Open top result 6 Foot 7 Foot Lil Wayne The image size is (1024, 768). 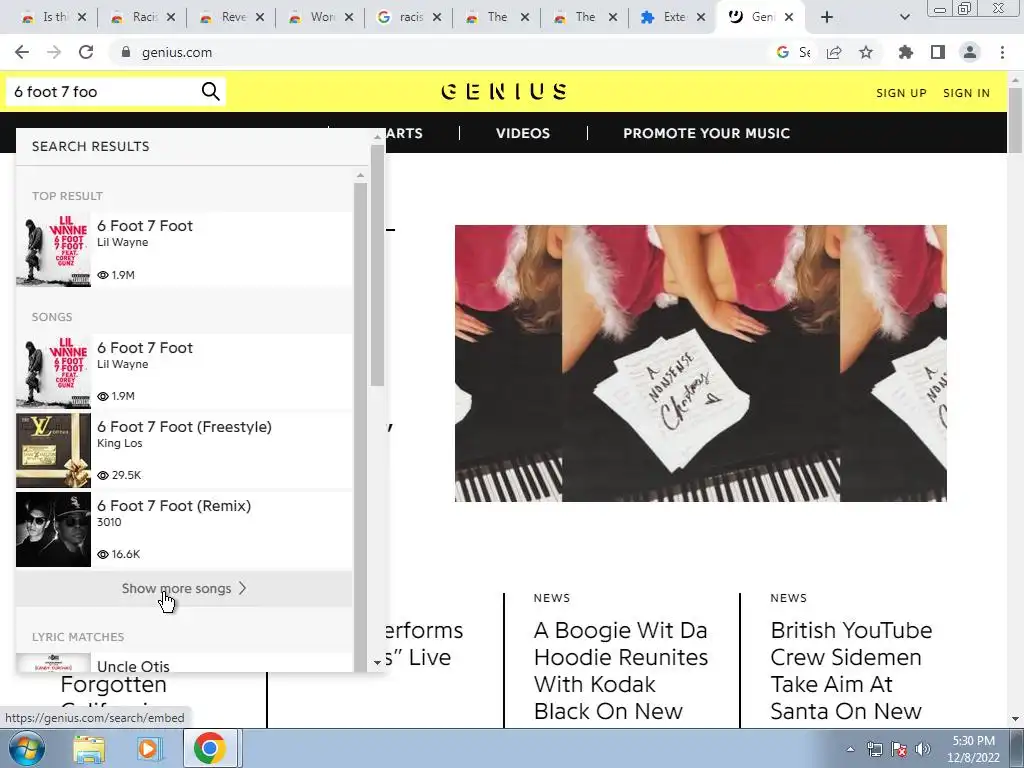(184, 249)
